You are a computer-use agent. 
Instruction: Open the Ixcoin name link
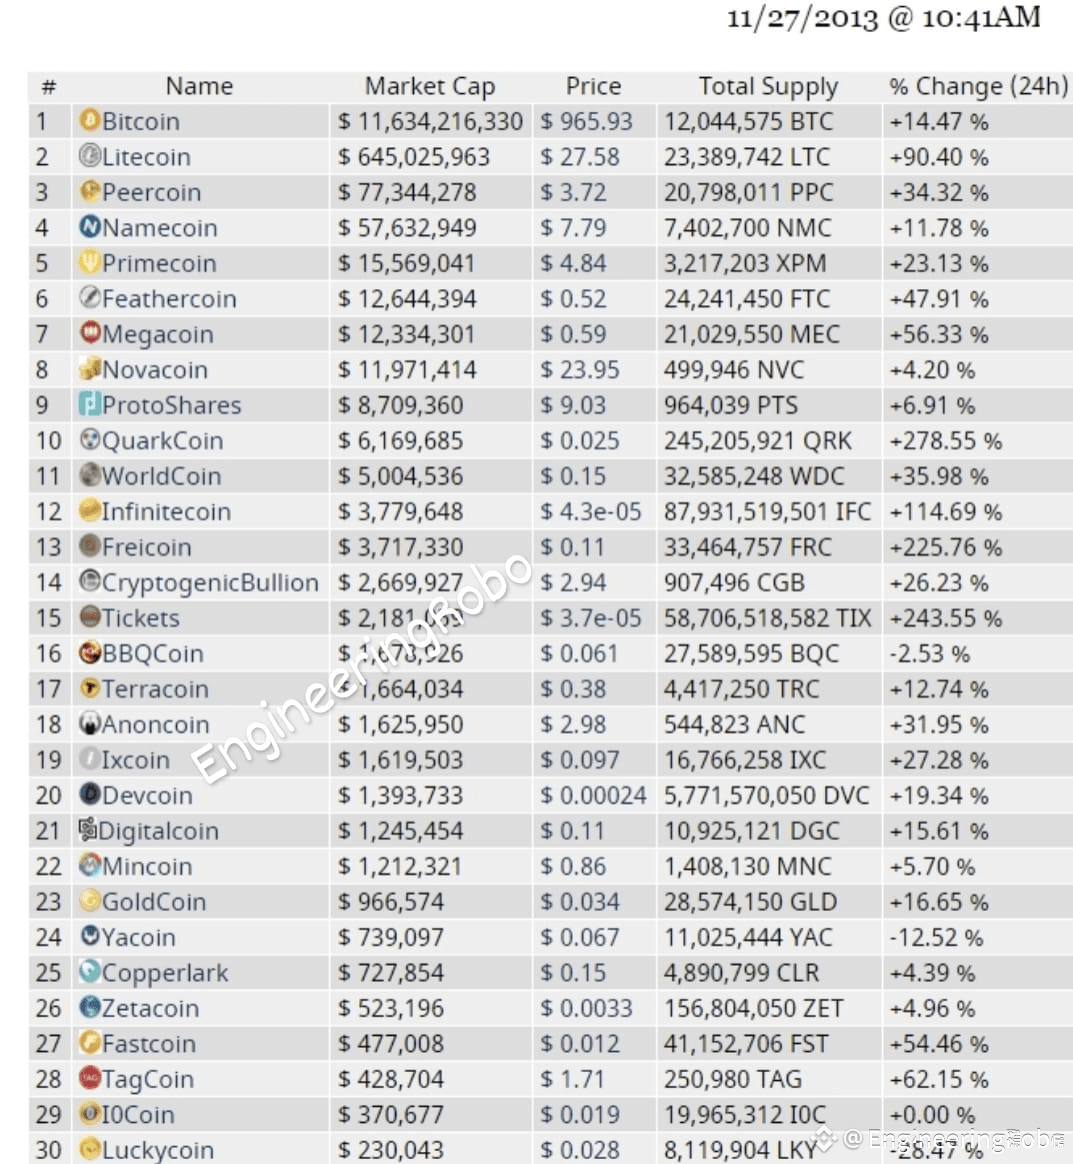[135, 760]
